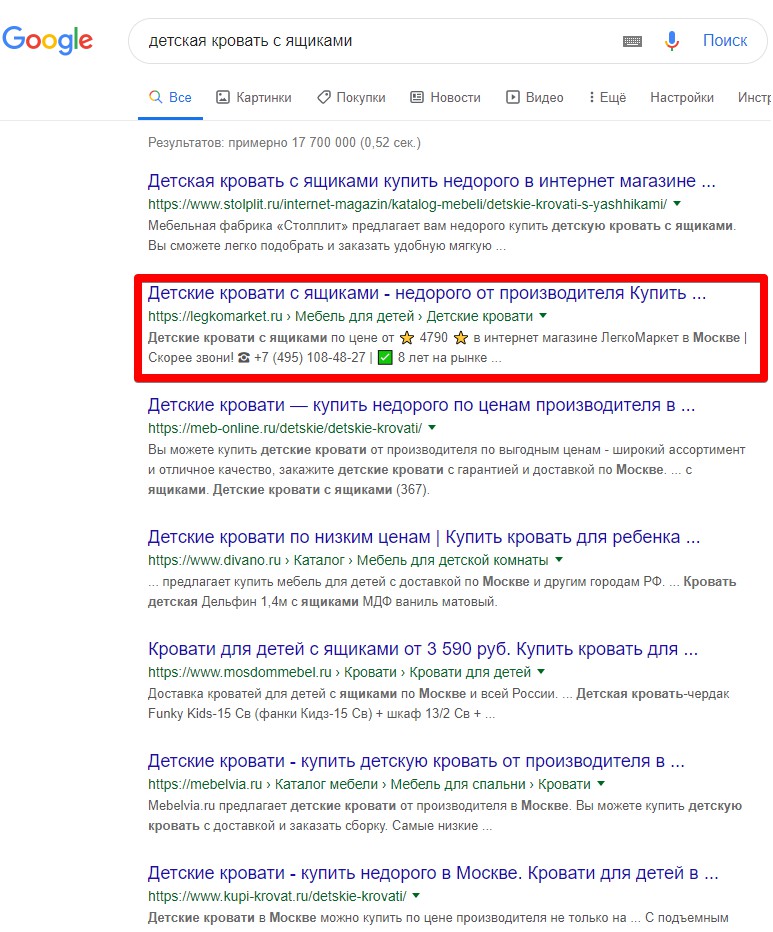Expand dropdown arrow next to divano.ru breadcrumb

coord(559,560)
